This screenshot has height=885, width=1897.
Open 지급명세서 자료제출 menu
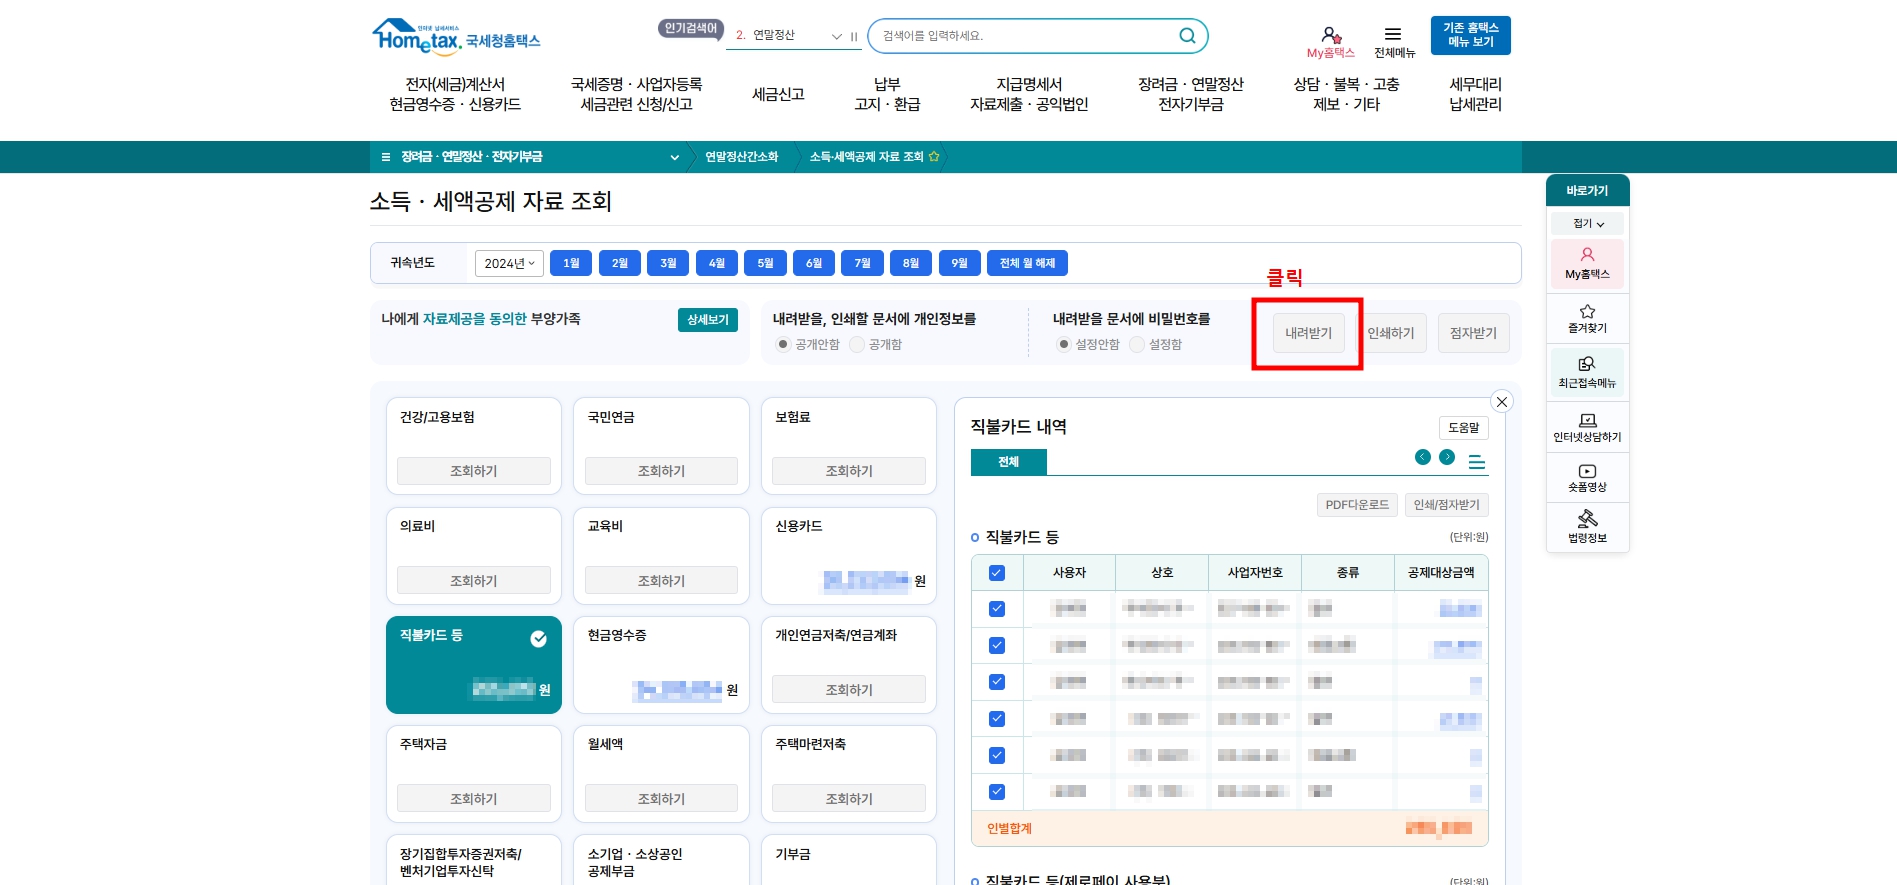pos(1029,94)
